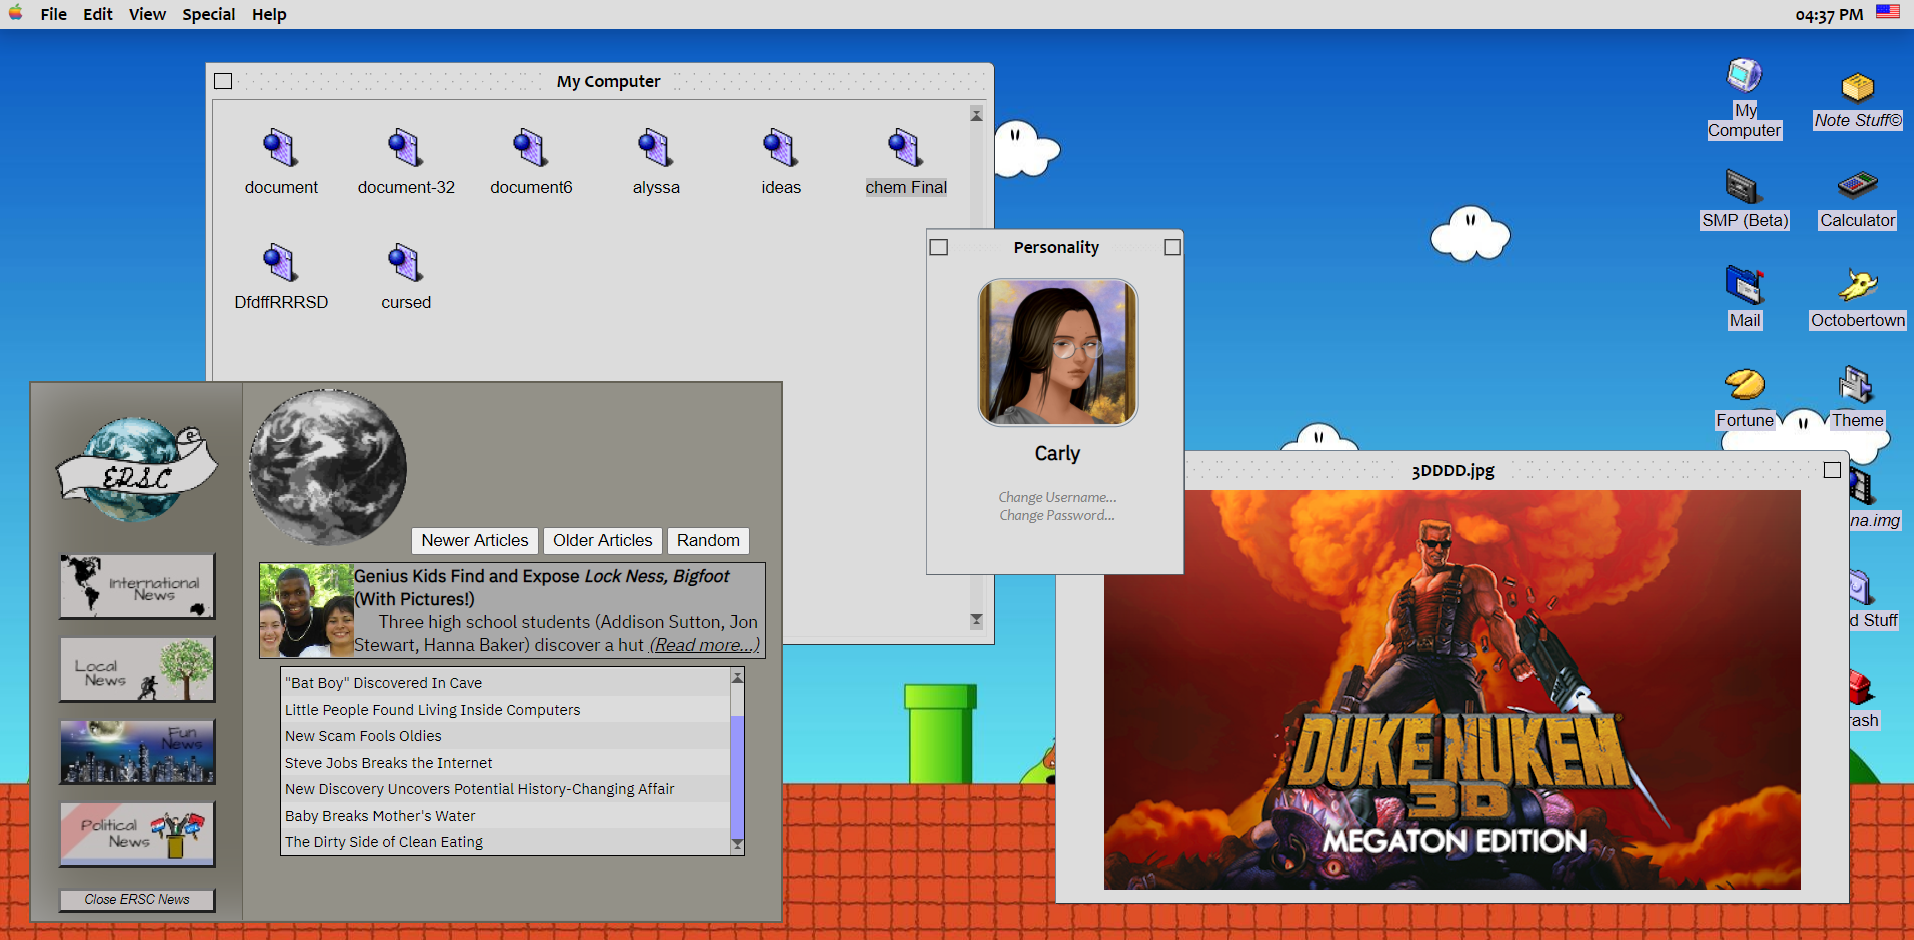The height and width of the screenshot is (940, 1914).
Task: Select Little People Found Living Inside Computers
Action: pos(506,710)
